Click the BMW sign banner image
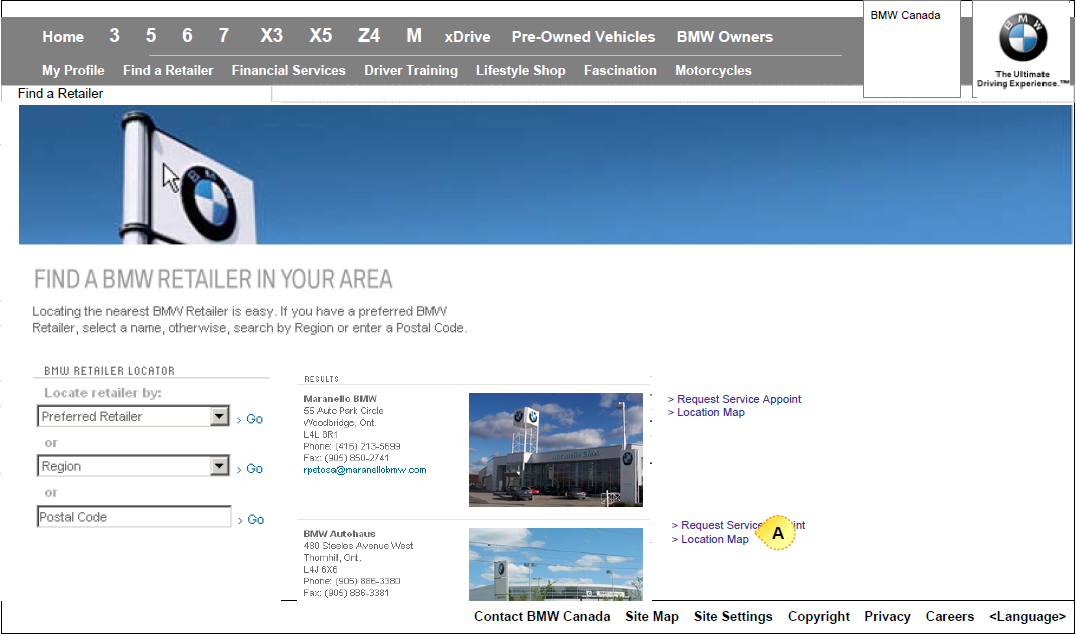 pos(545,175)
